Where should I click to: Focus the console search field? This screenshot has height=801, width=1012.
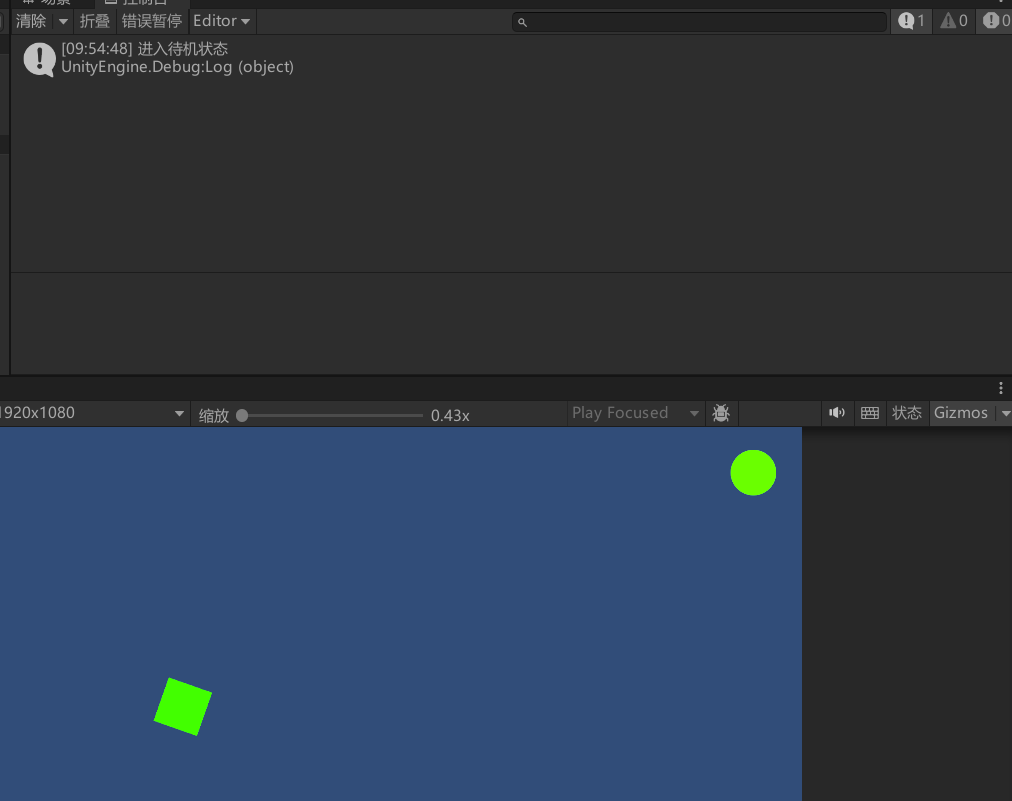700,22
